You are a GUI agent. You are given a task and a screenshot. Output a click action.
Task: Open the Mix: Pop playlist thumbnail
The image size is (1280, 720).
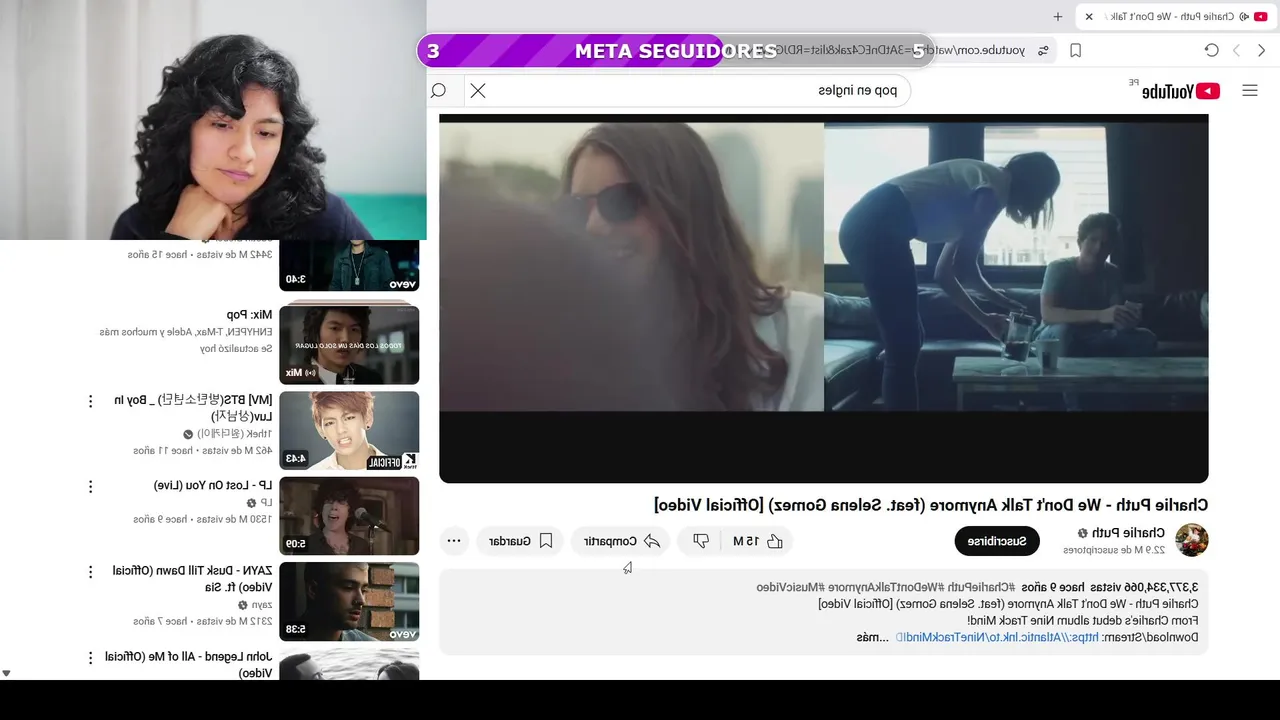[x=349, y=343]
